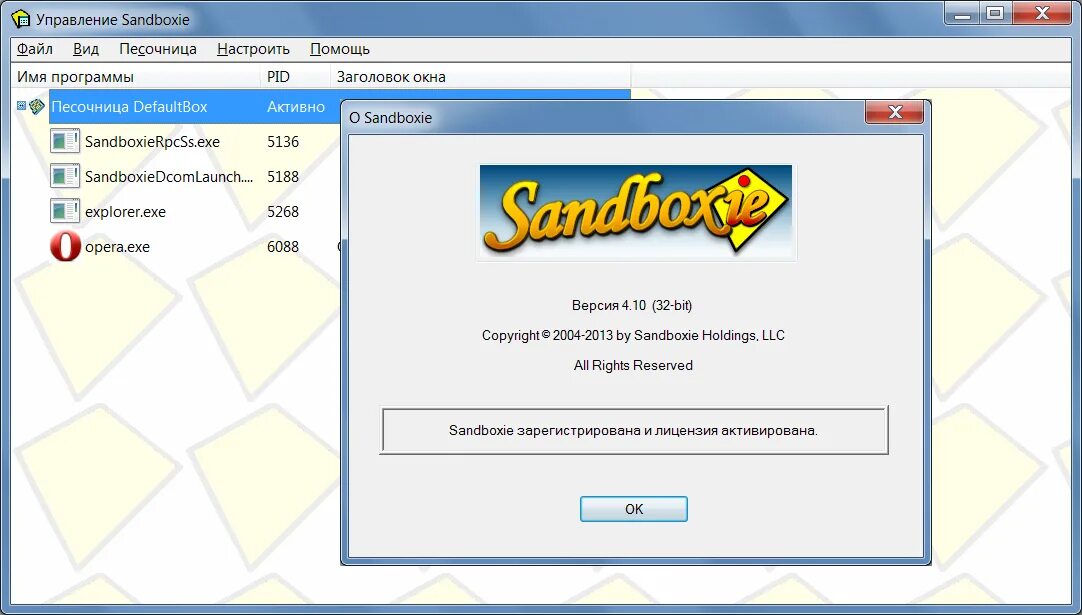Sort by Имя программы column header

[x=137, y=77]
